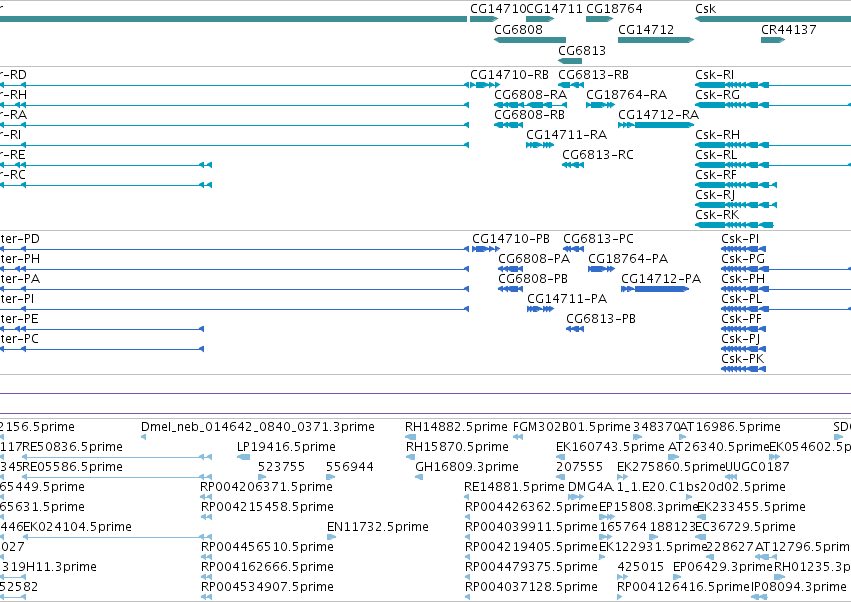The image size is (851, 602).
Task: Click cDNA label EP06429.3prime
Action: [722, 567]
